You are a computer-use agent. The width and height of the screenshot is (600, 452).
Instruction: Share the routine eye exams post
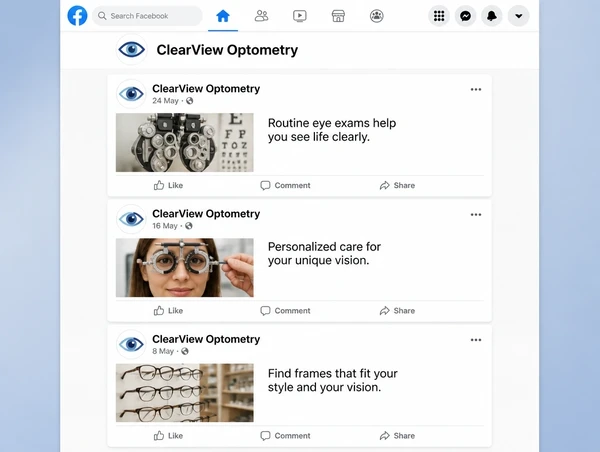(x=397, y=185)
